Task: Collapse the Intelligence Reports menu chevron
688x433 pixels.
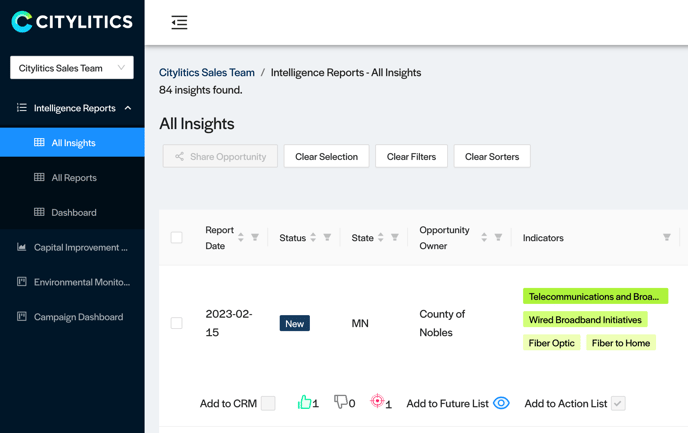Action: [128, 108]
